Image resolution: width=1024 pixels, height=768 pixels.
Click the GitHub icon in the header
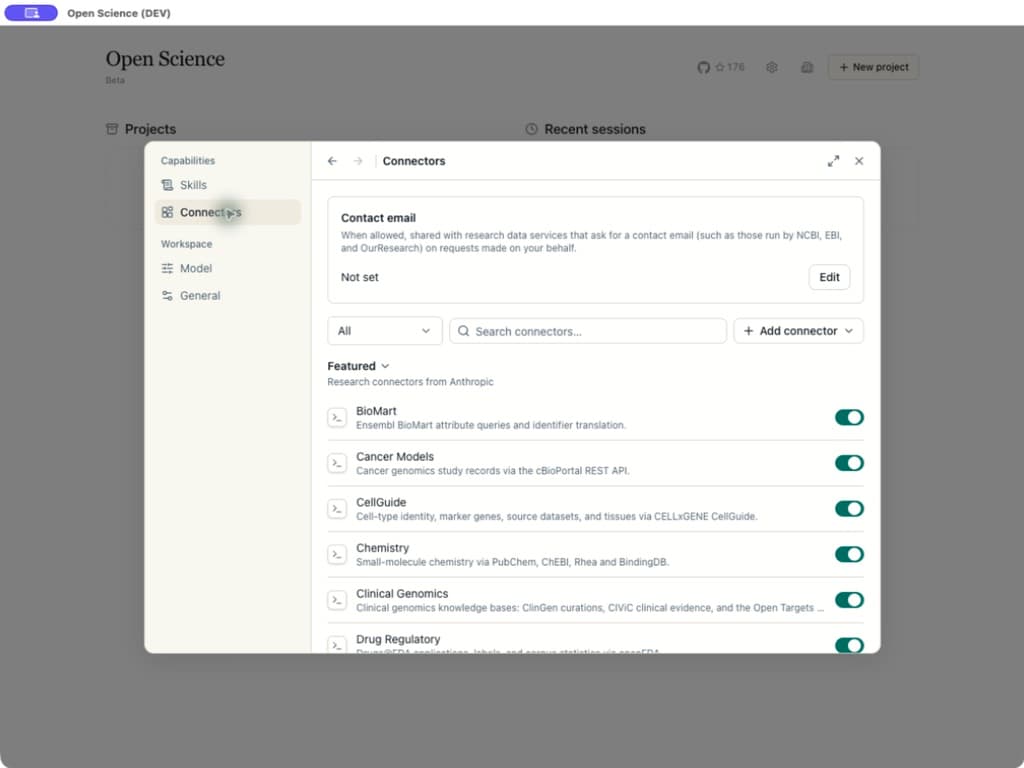coord(703,67)
